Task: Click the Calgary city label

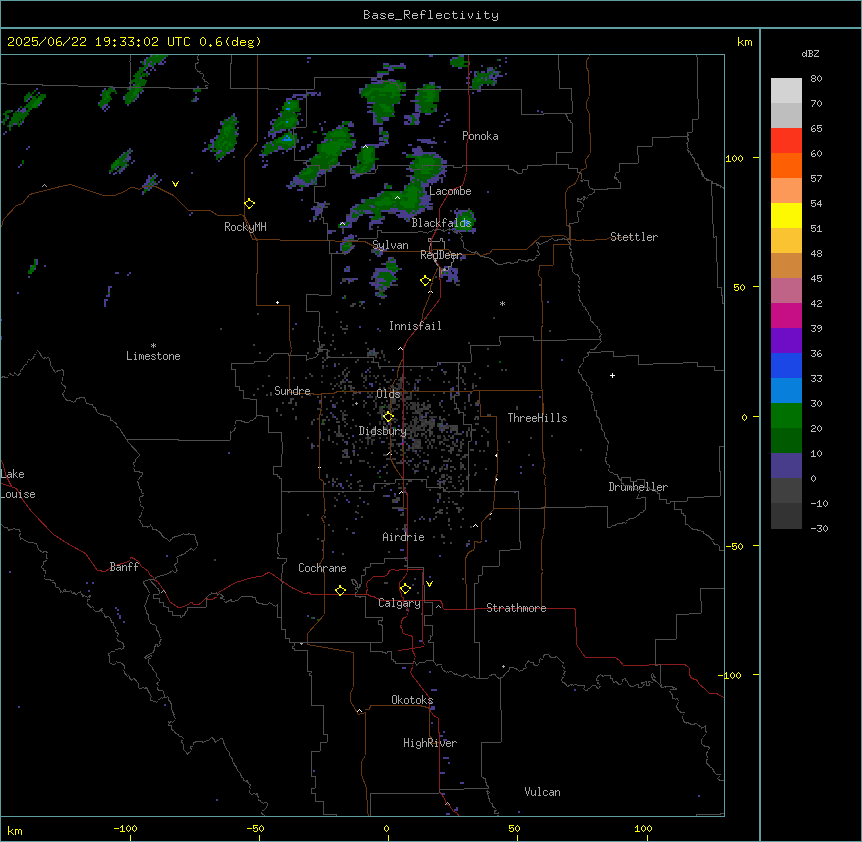Action: coord(399,603)
